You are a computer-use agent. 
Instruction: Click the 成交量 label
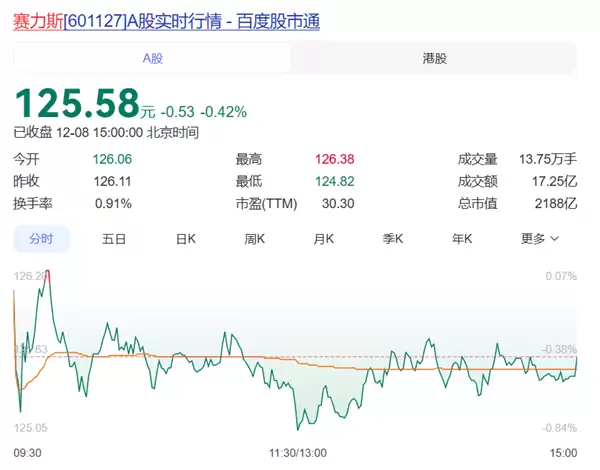[478, 159]
